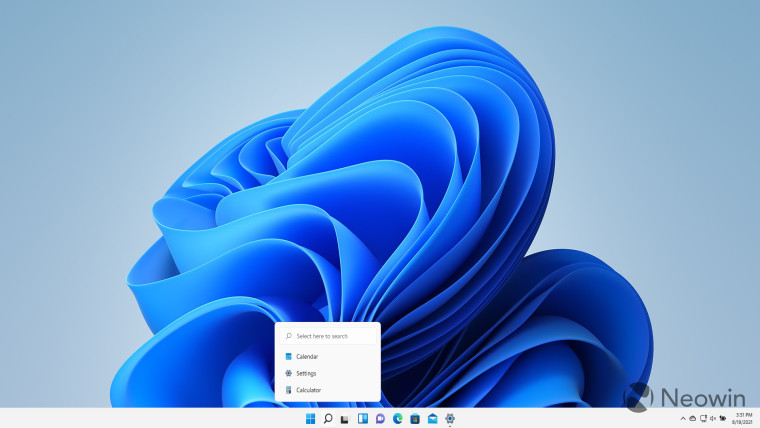Screen dimensions: 760x428
Task: Click the 'Select here to search' field
Action: click(328, 336)
